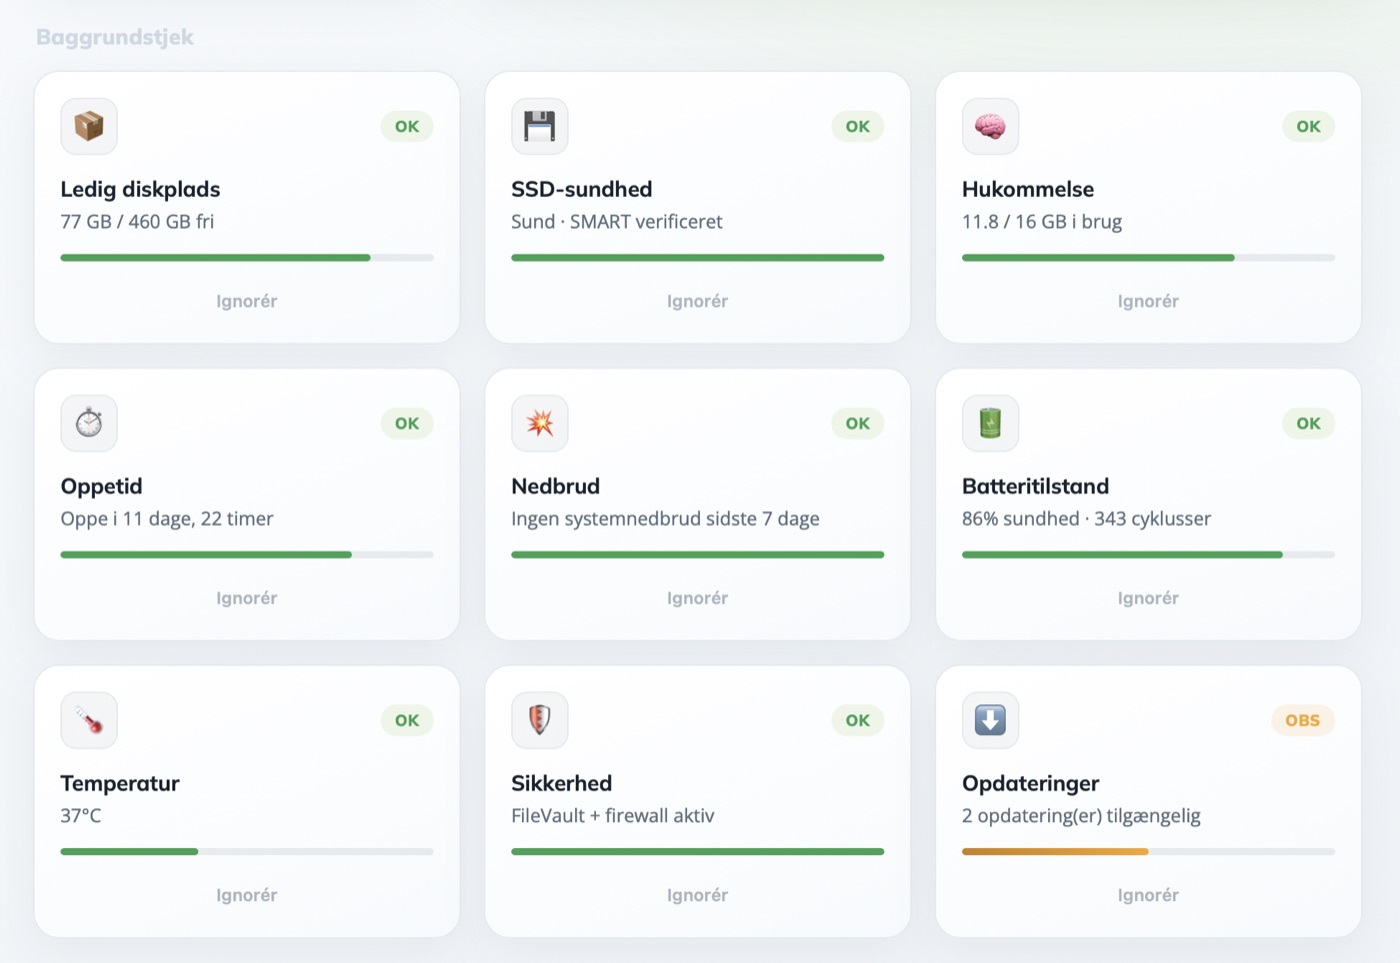This screenshot has width=1400, height=963.
Task: Click the stopwatch icon for Oppetid
Action: coord(89,423)
